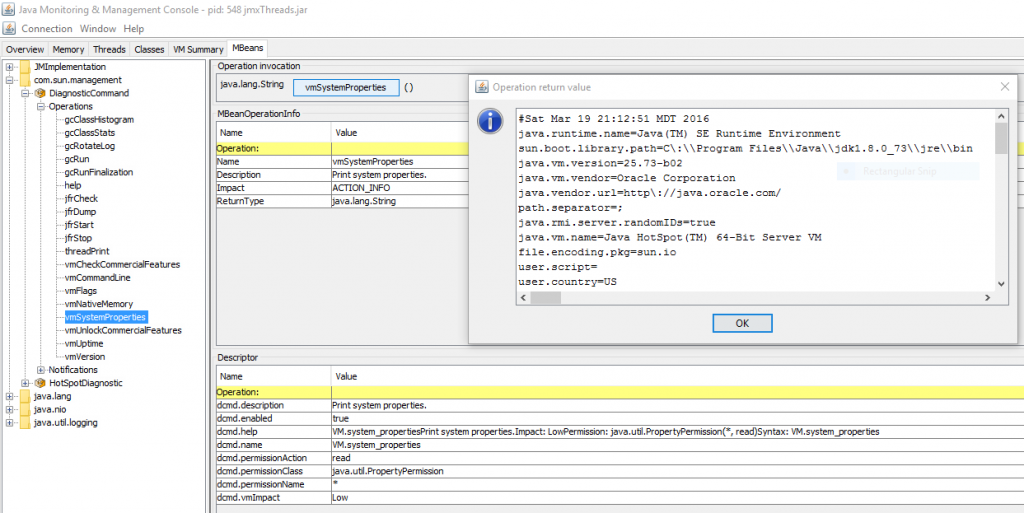Select jfrCheck operation
Viewport: 1024px width, 513px height.
pyautogui.click(x=82, y=198)
